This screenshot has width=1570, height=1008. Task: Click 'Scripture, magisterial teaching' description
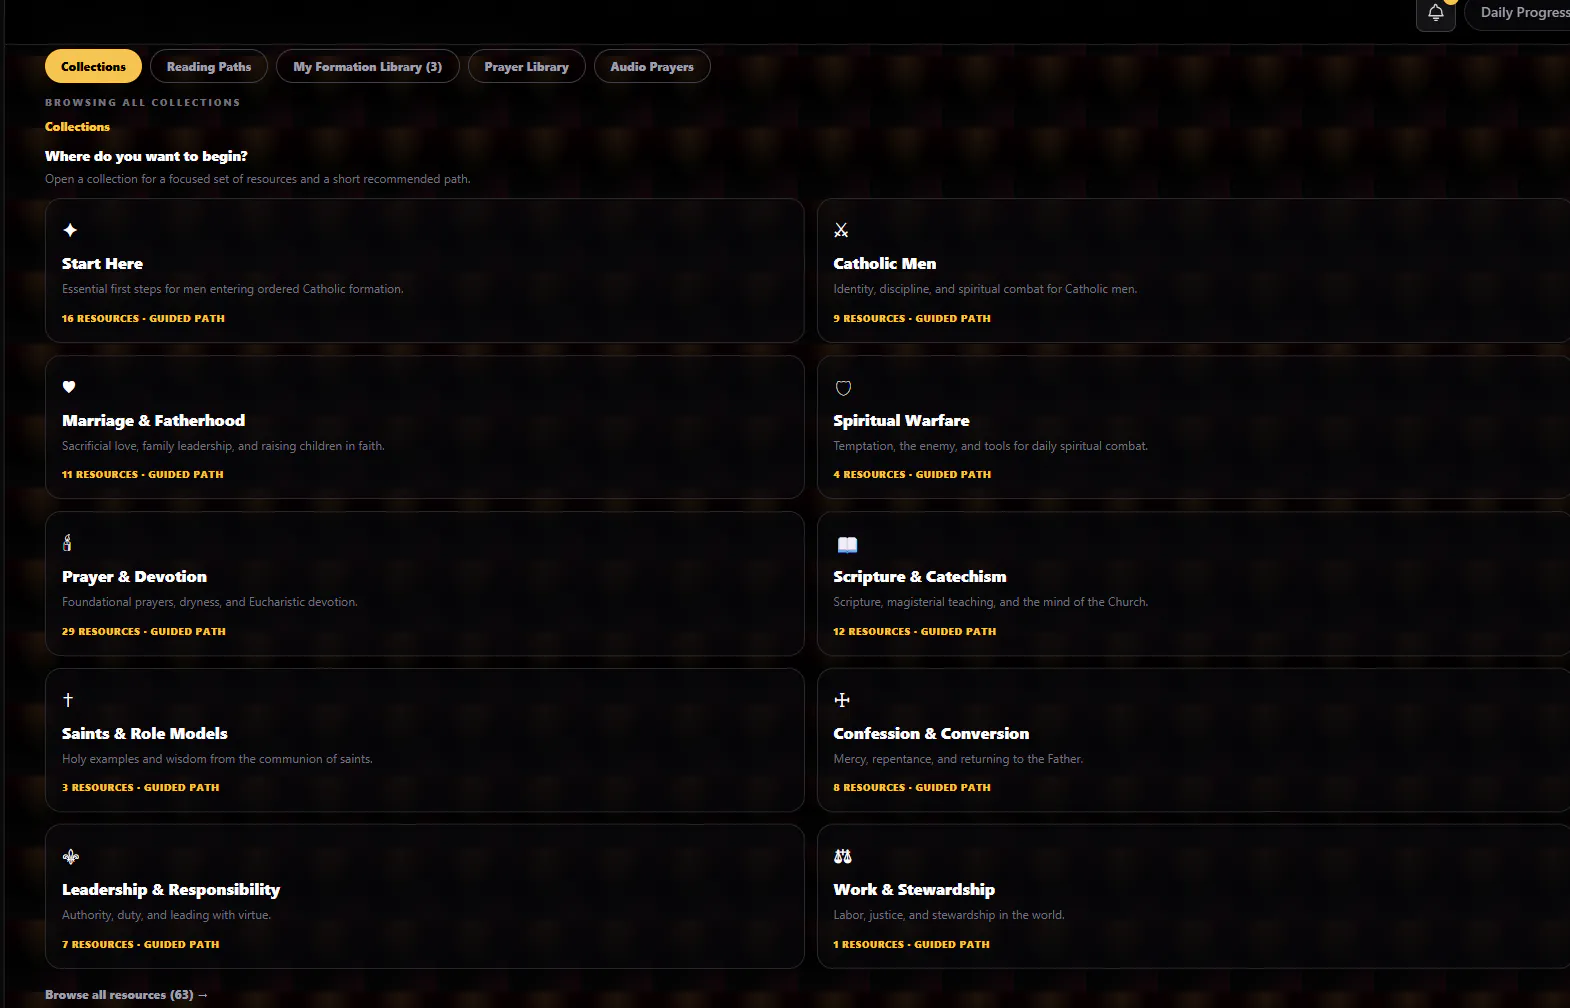[990, 602]
